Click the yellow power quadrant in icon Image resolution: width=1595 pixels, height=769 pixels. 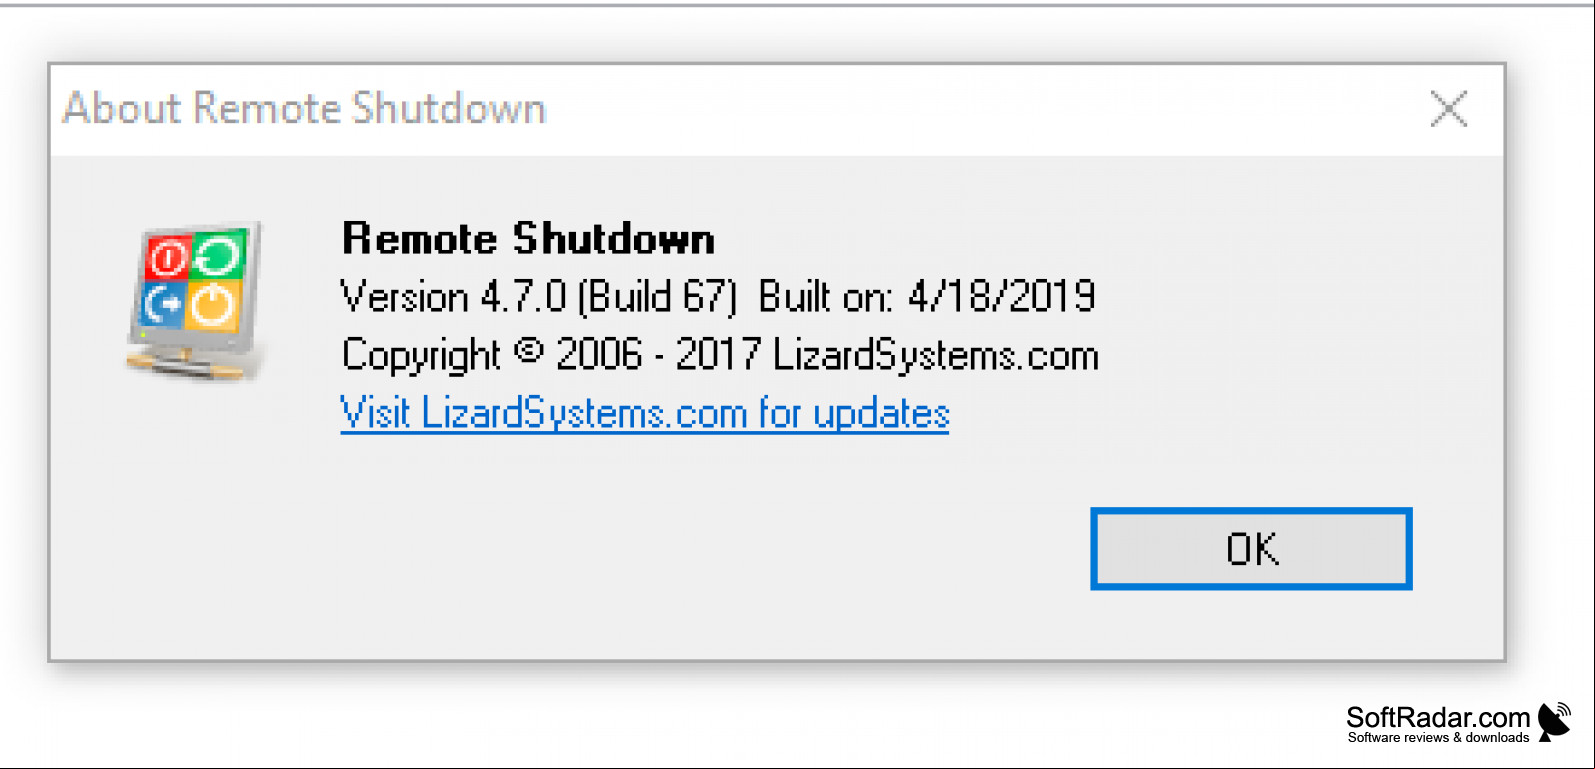point(212,305)
